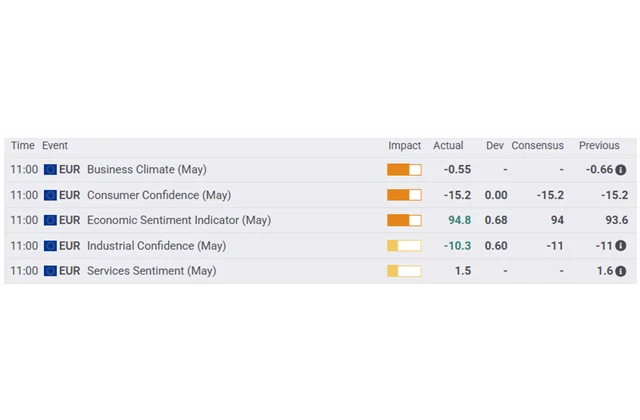Click the Previous column header

coord(599,146)
